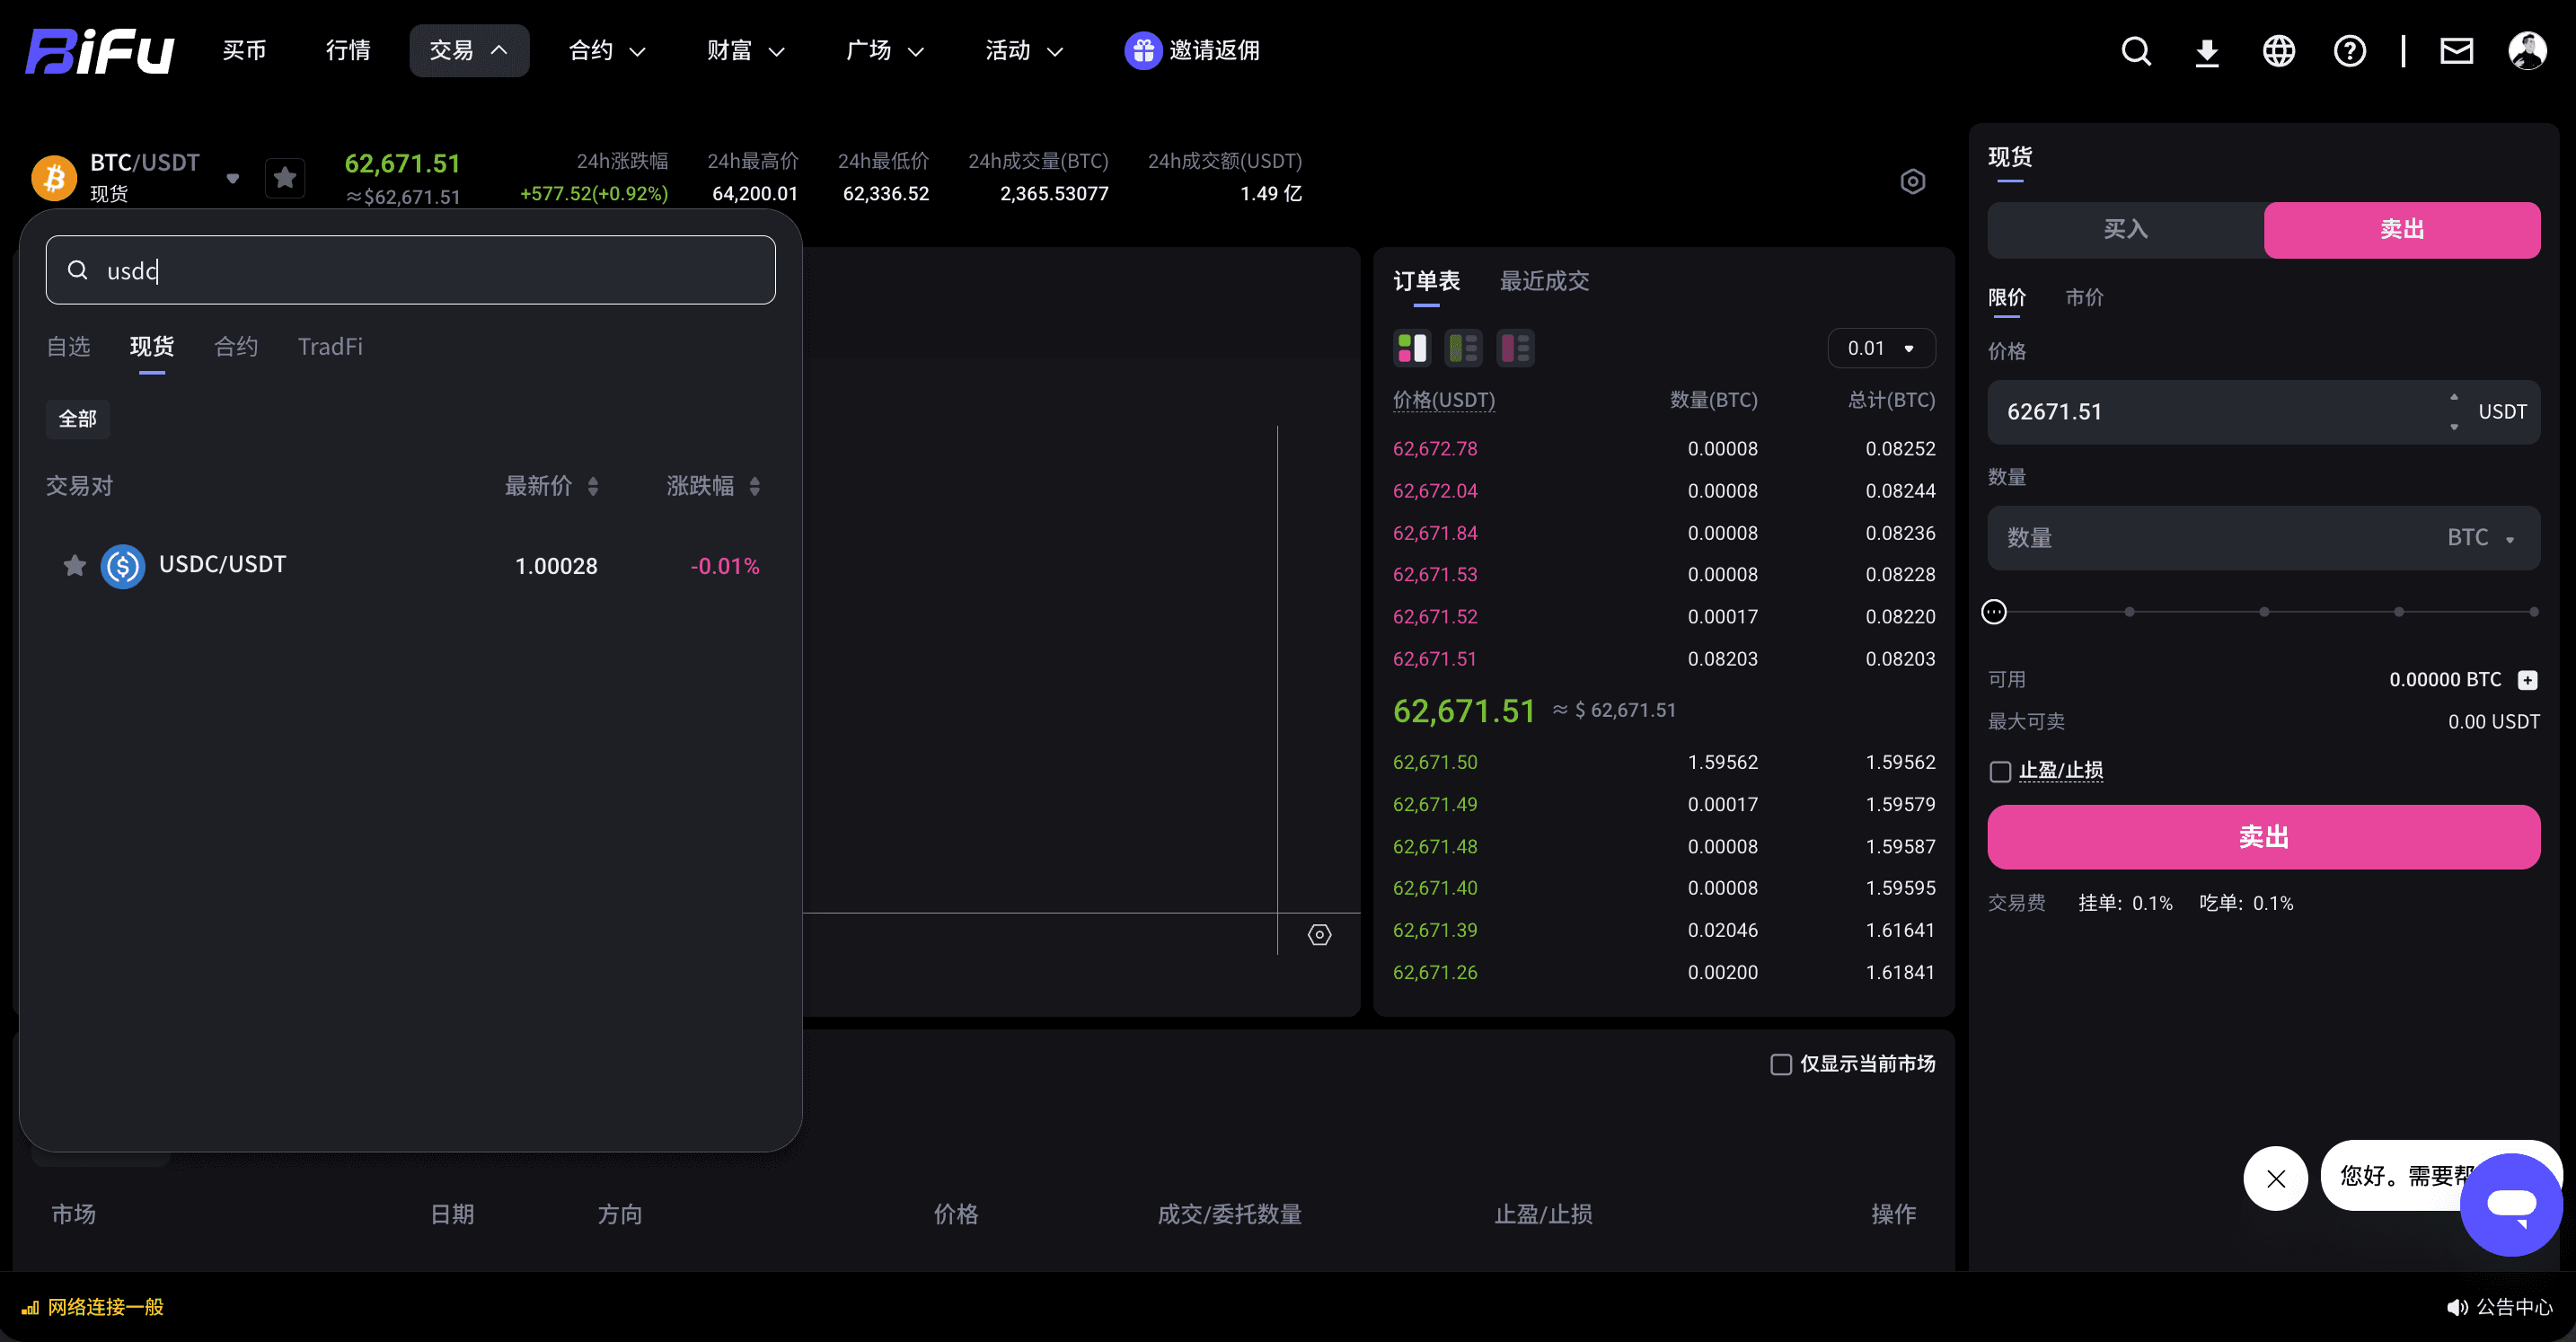Viewport: 2576px width, 1342px height.
Task: Favorite BTC/USDT with the star button
Action: pos(285,178)
